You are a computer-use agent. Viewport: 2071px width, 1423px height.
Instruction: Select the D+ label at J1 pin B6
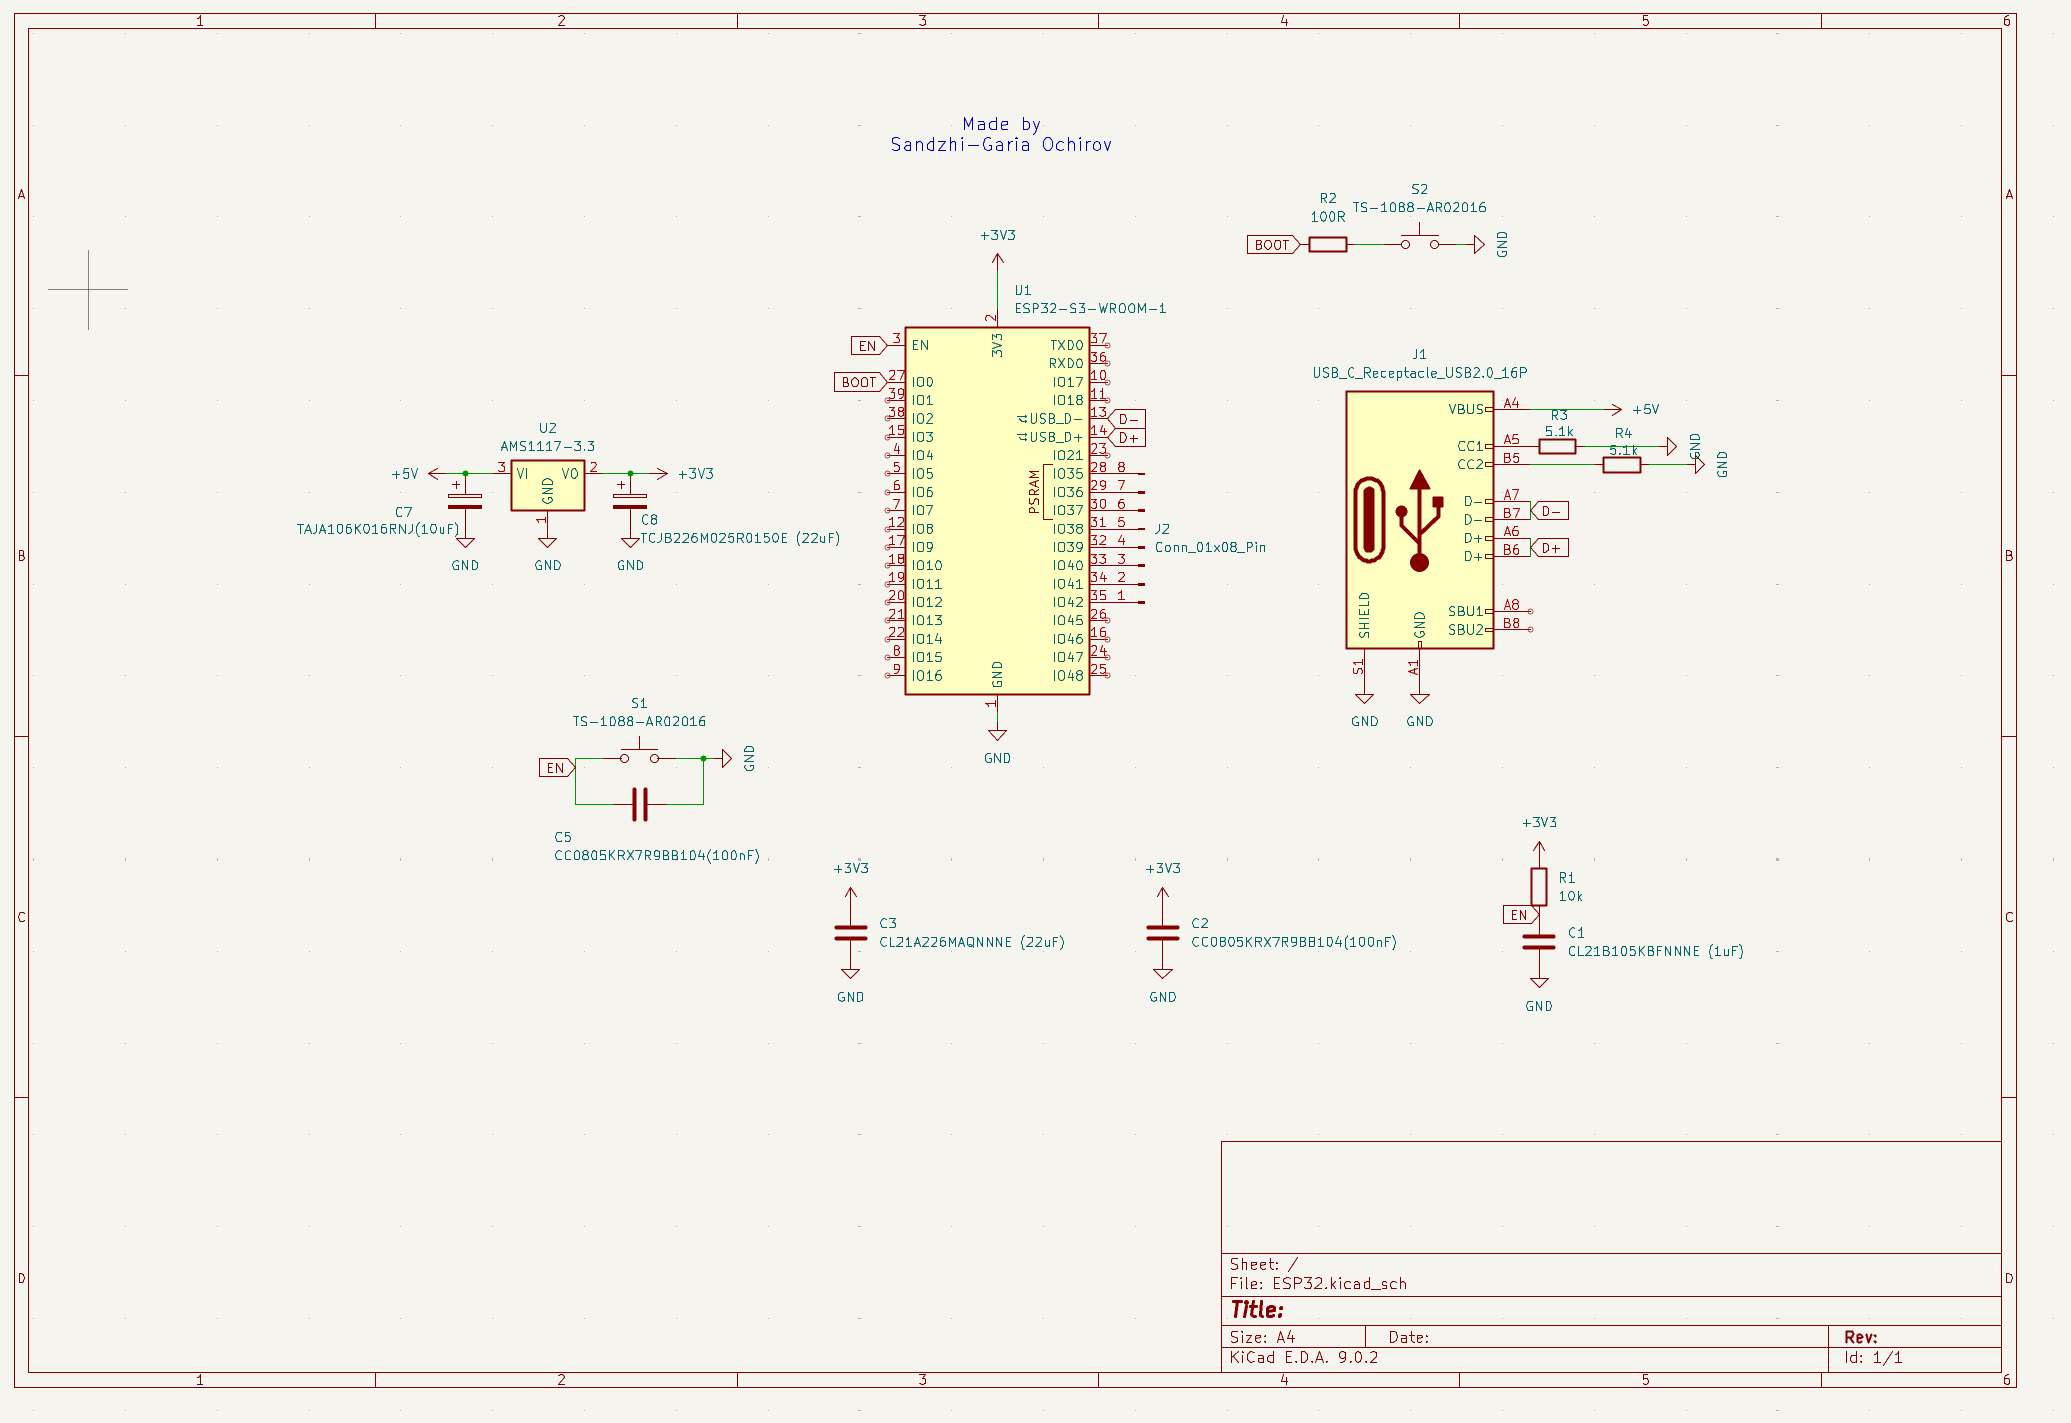pyautogui.click(x=1550, y=548)
